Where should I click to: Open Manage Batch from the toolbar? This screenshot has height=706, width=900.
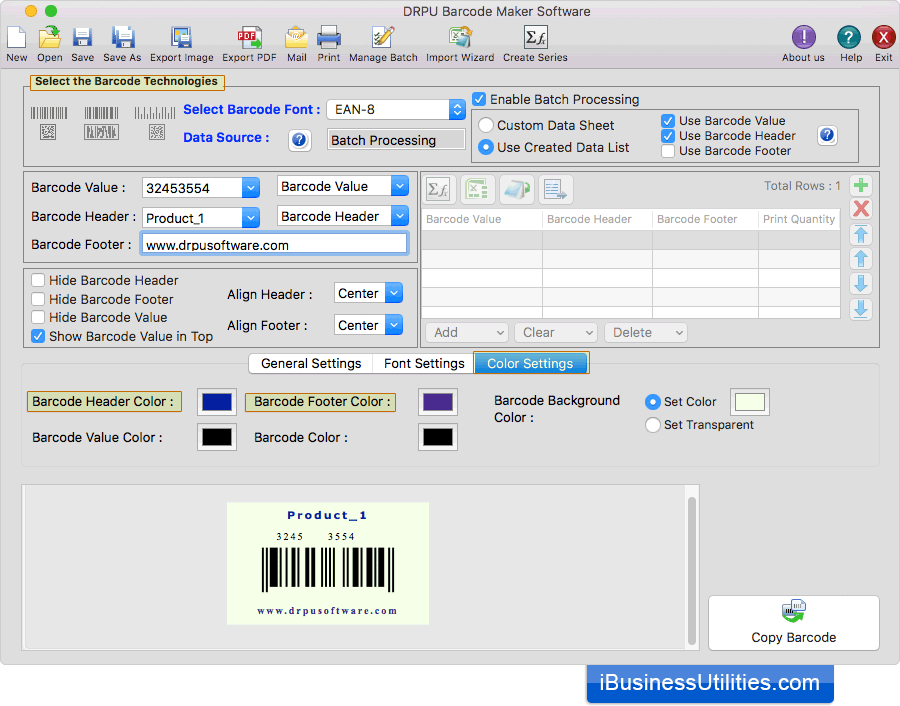coord(383,38)
